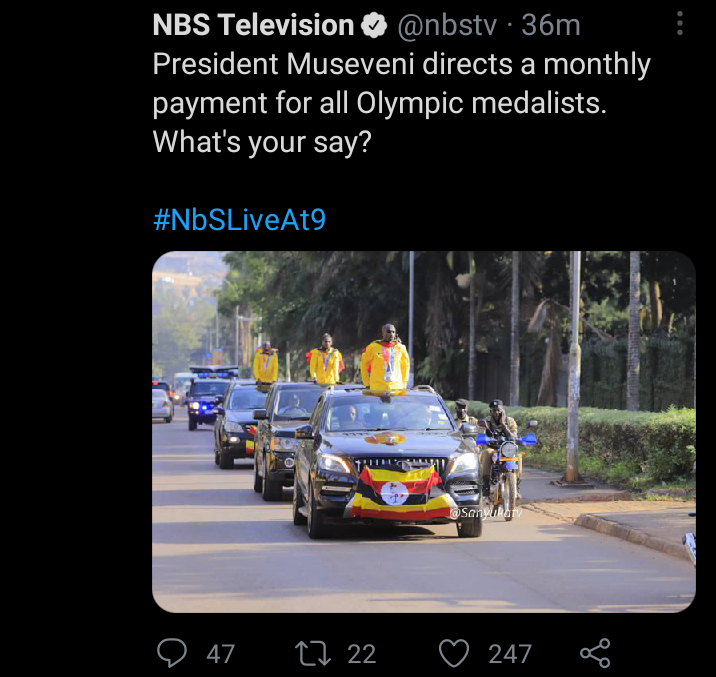Viewport: 716px width, 677px height.
Task: Click the reply count 47
Action: point(221,654)
